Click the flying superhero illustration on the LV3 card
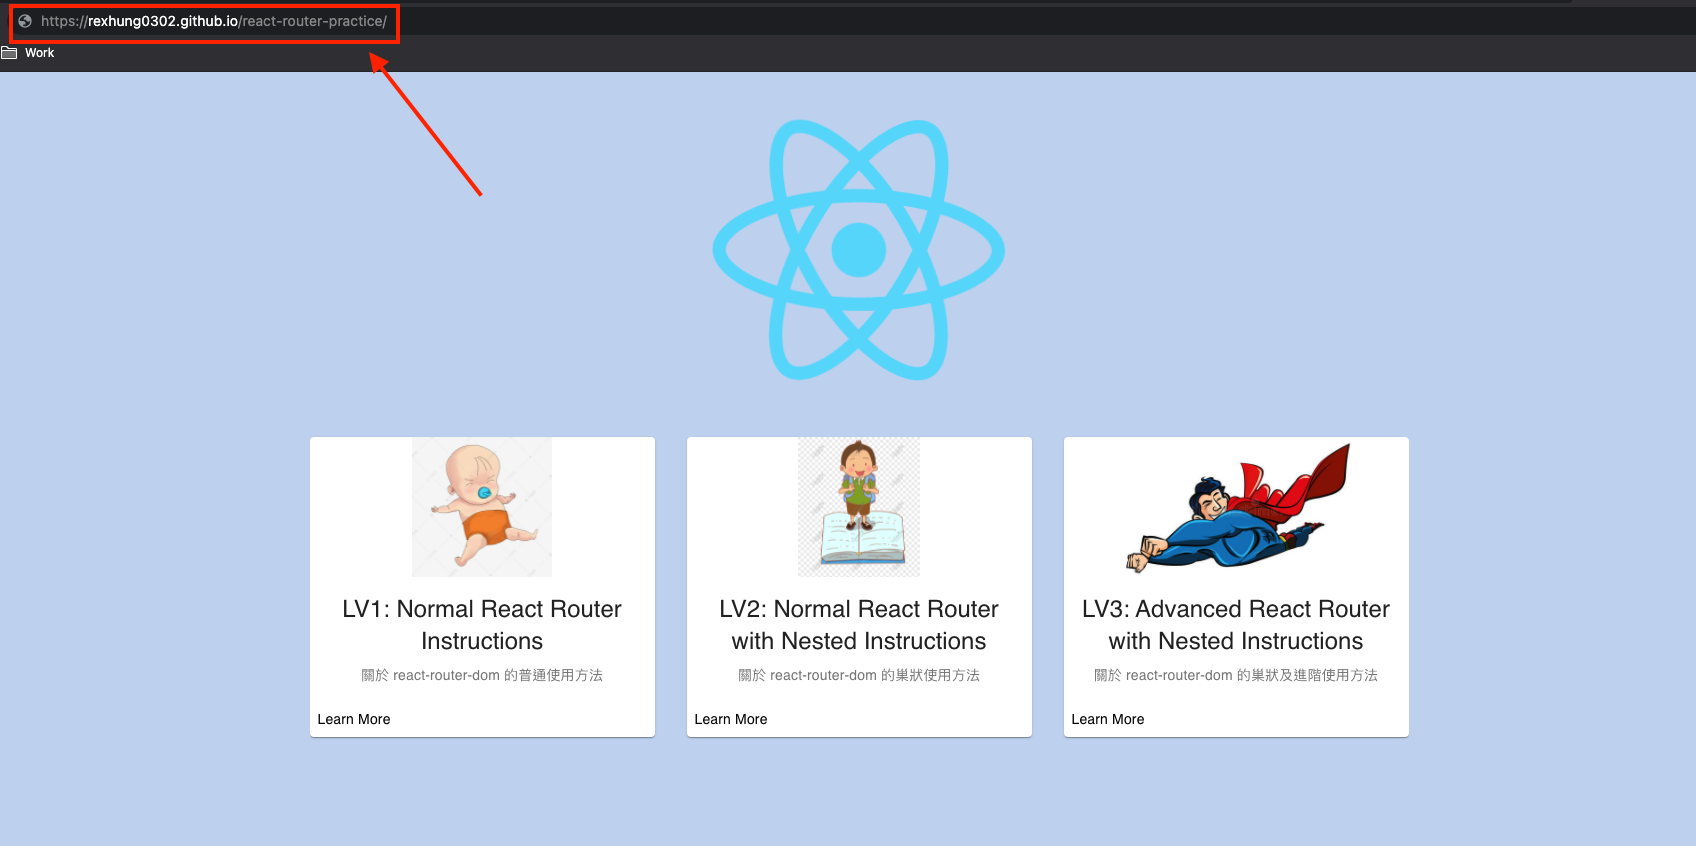The image size is (1696, 846). pos(1236,507)
